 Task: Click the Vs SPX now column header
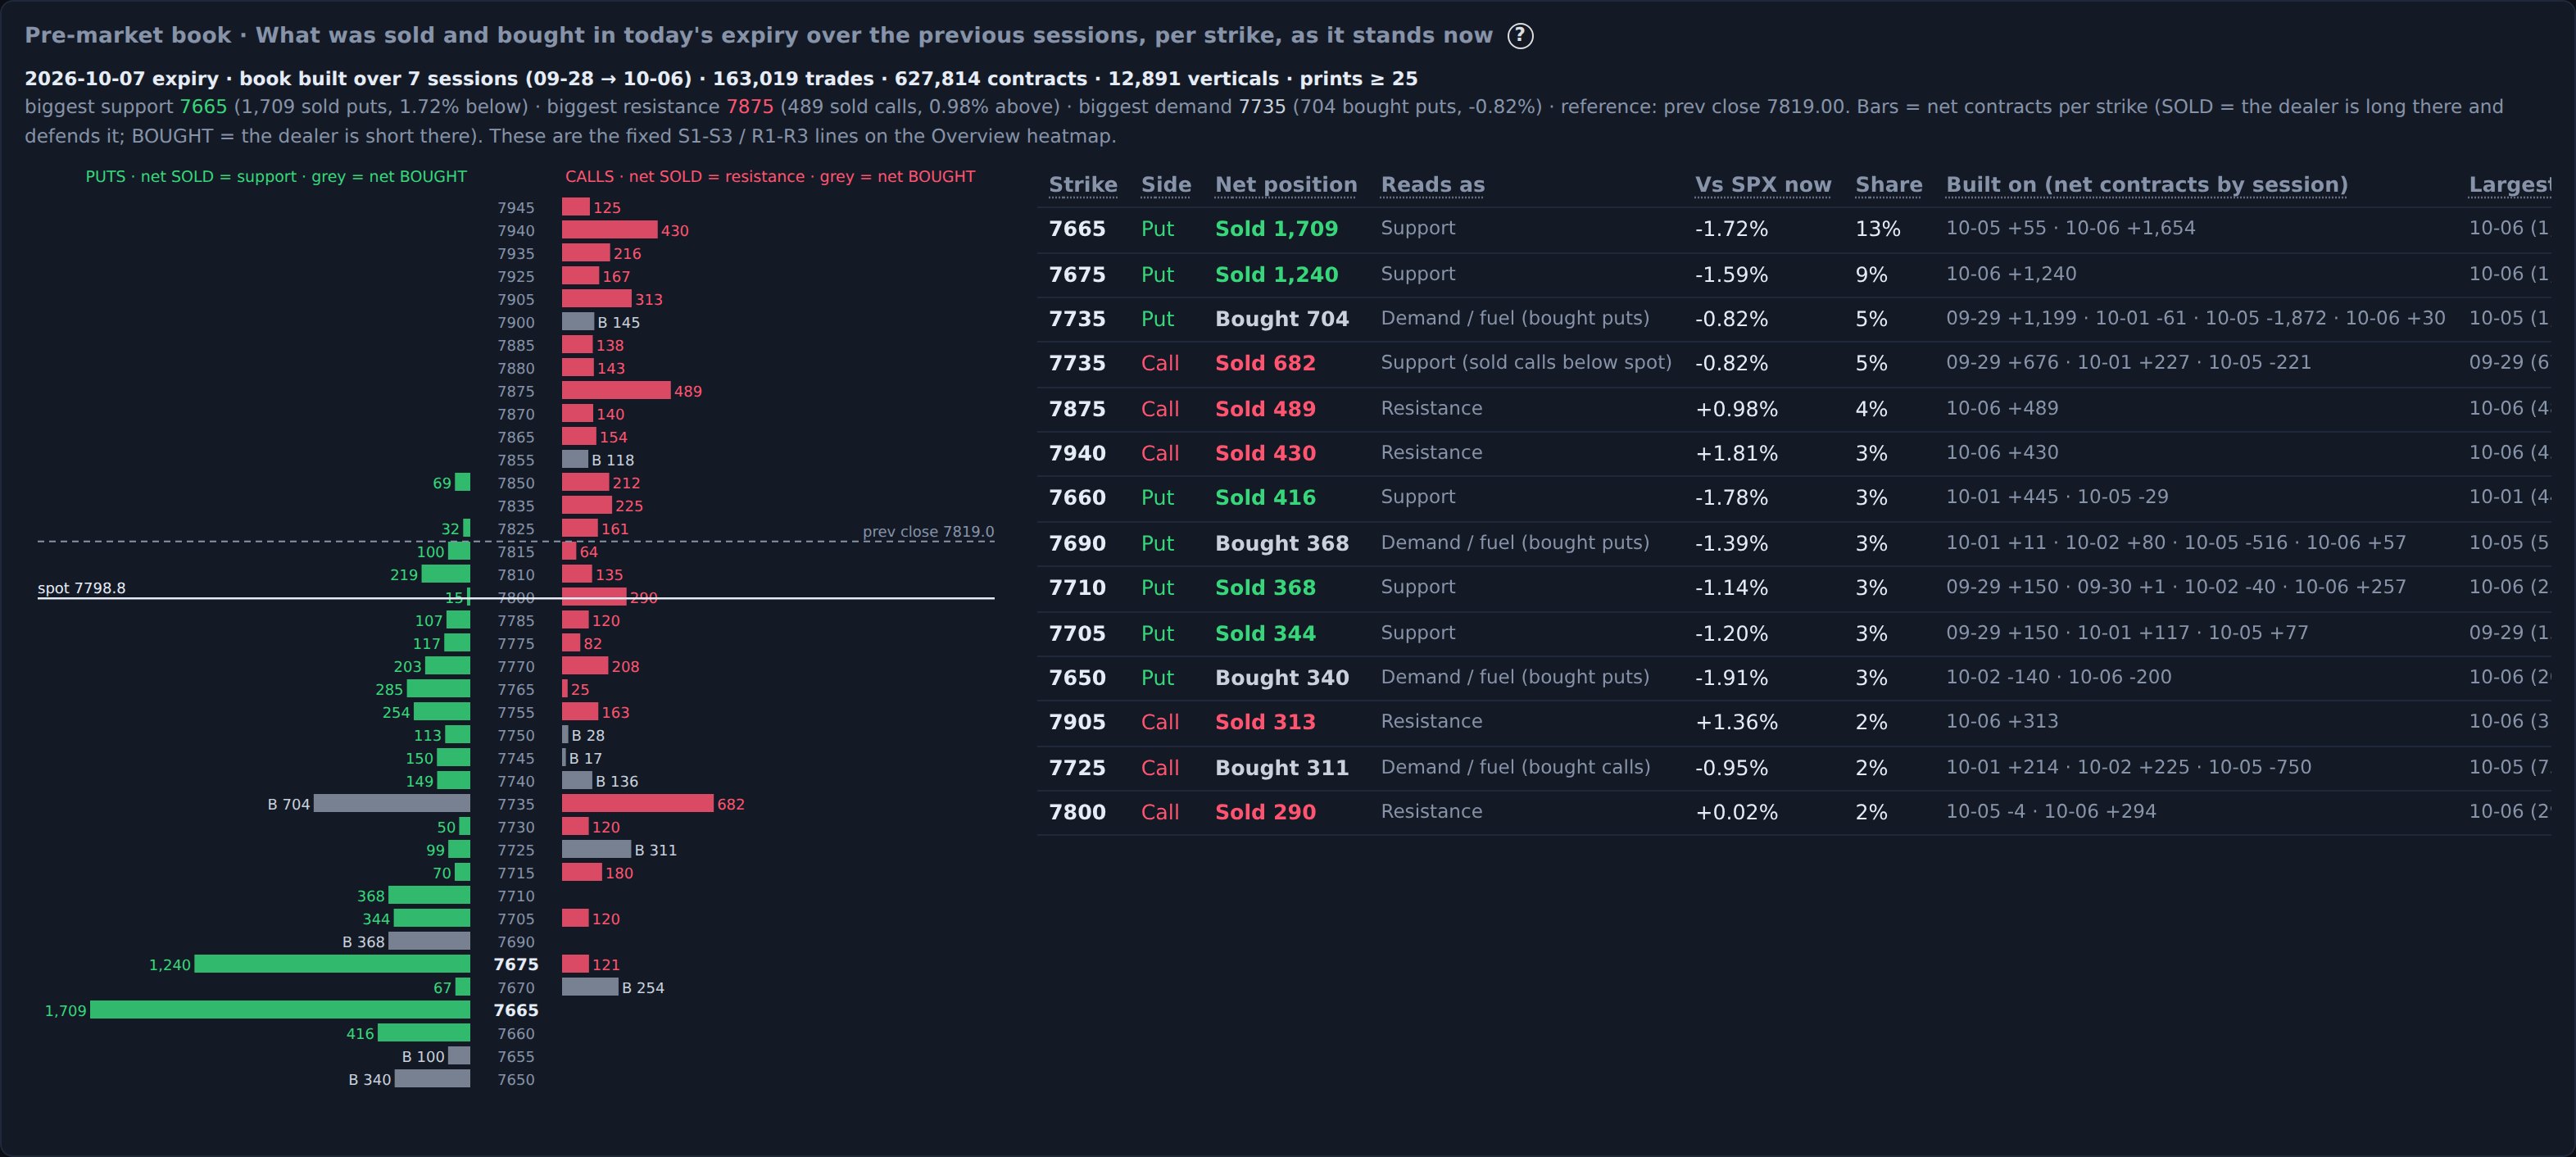tap(1762, 185)
